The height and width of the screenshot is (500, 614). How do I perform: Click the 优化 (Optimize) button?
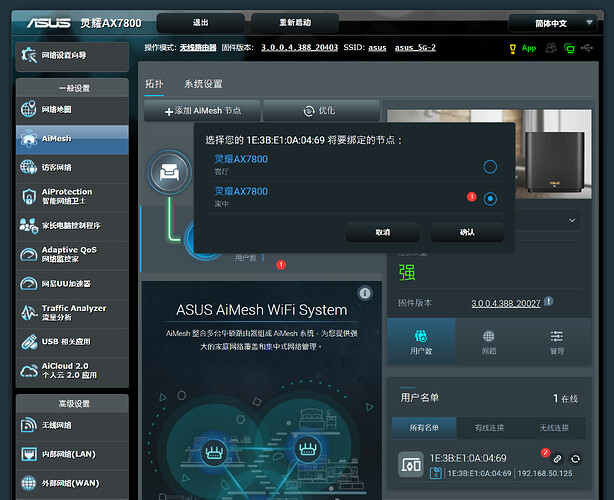click(x=321, y=111)
